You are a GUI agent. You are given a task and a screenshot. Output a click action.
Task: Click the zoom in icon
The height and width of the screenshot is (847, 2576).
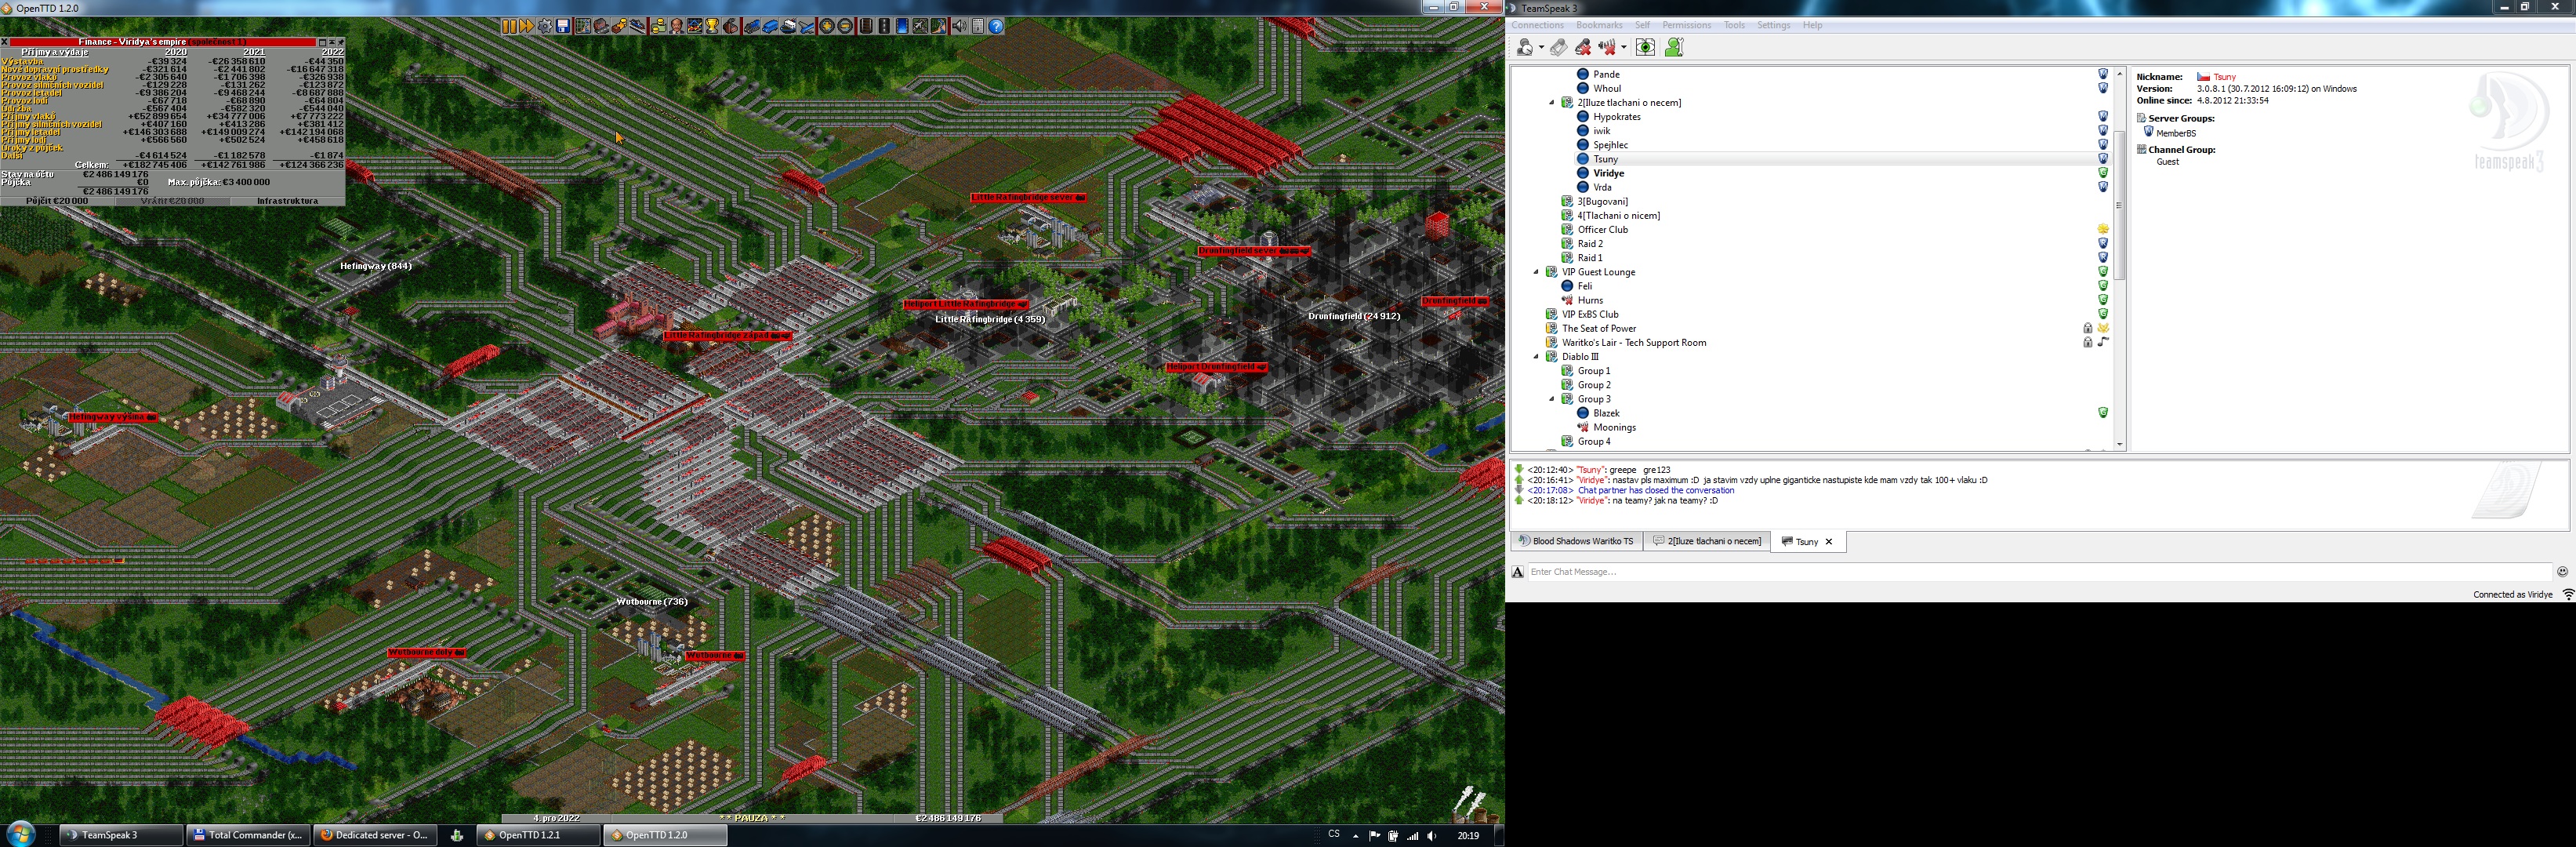pos(828,26)
